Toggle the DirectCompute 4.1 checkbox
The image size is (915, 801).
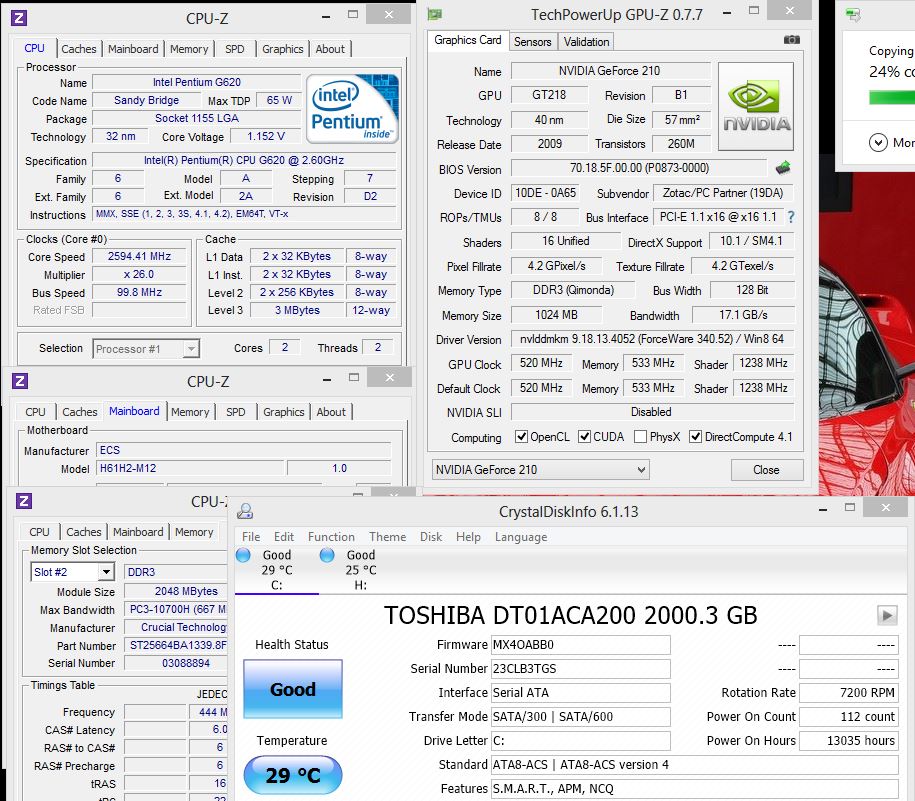point(694,437)
